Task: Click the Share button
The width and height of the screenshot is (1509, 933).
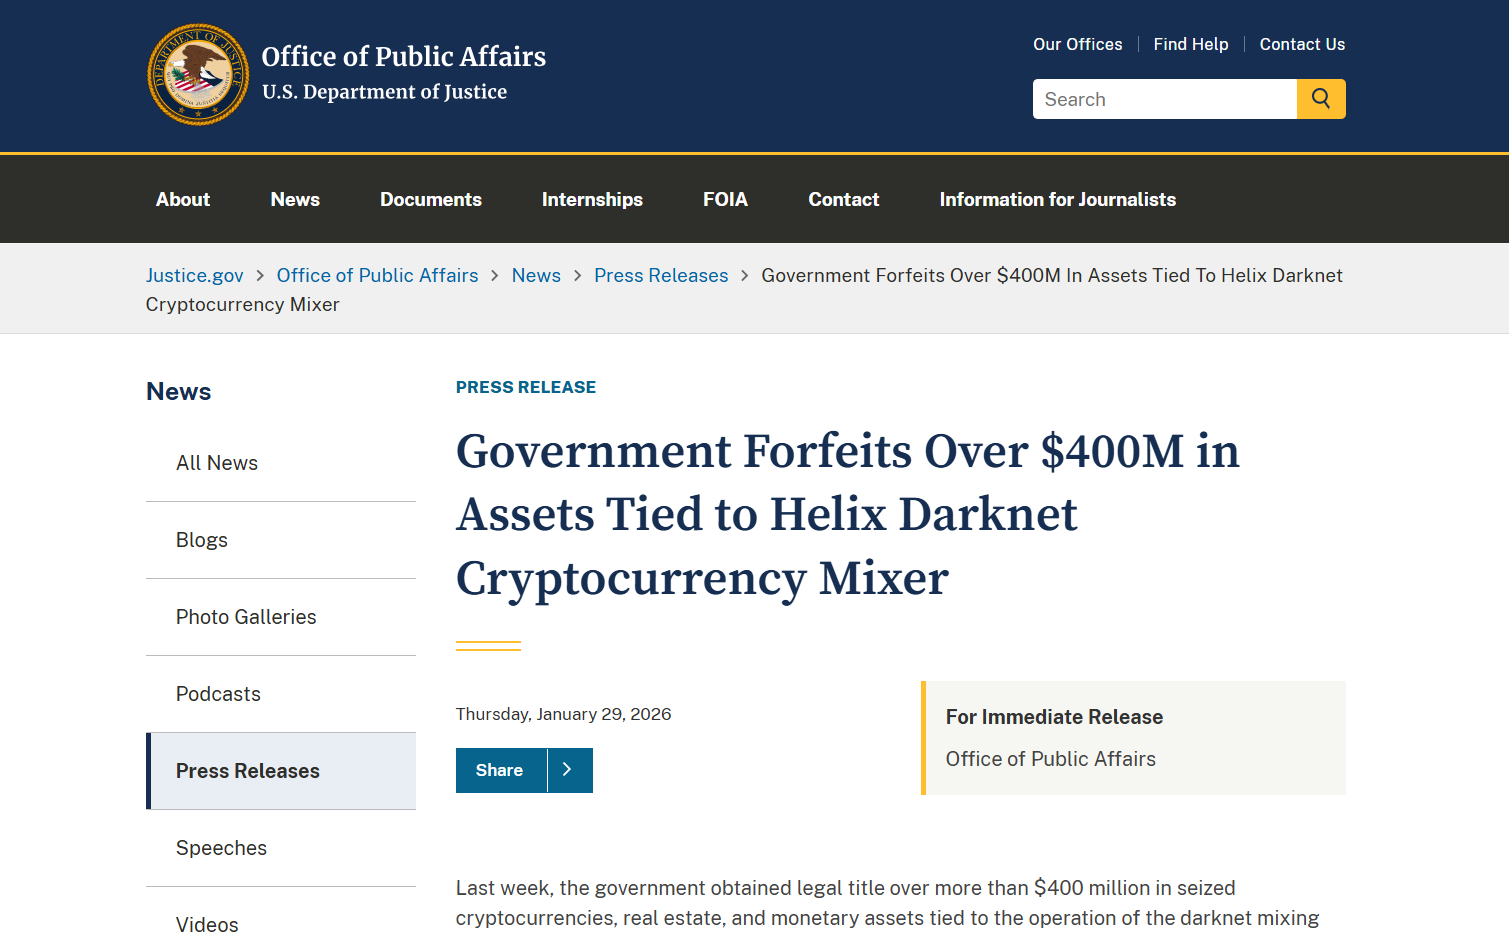Action: click(500, 770)
